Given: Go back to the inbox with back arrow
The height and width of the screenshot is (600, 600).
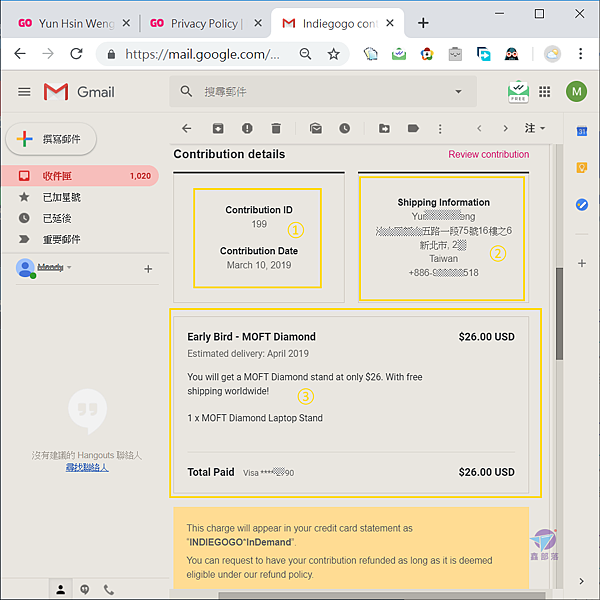Looking at the screenshot, I should pyautogui.click(x=186, y=129).
